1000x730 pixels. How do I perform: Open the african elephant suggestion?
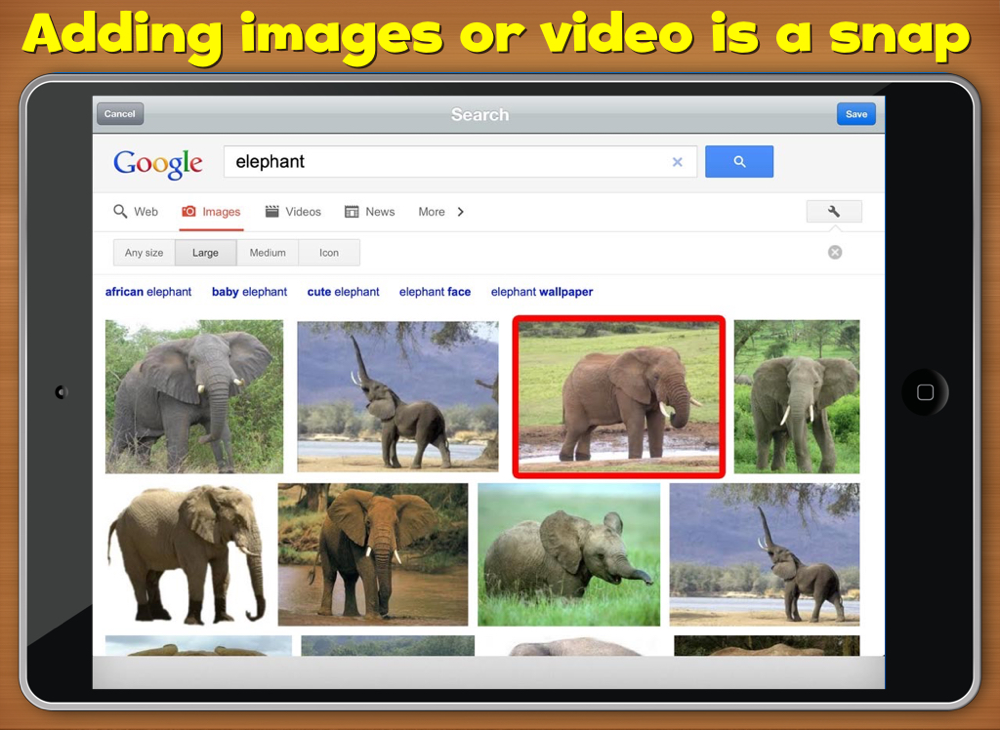[x=148, y=292]
